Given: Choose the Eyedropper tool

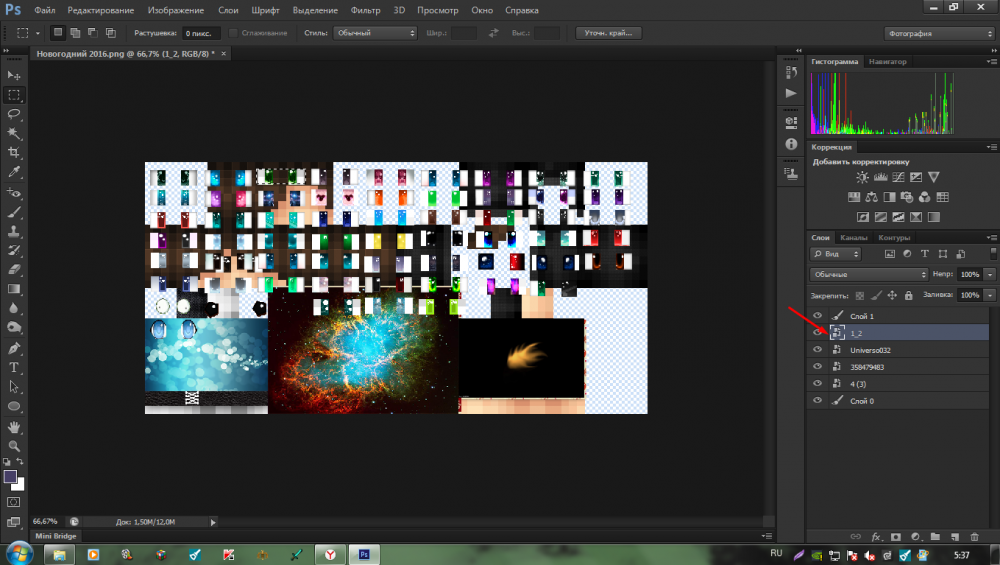Looking at the screenshot, I should tap(14, 172).
